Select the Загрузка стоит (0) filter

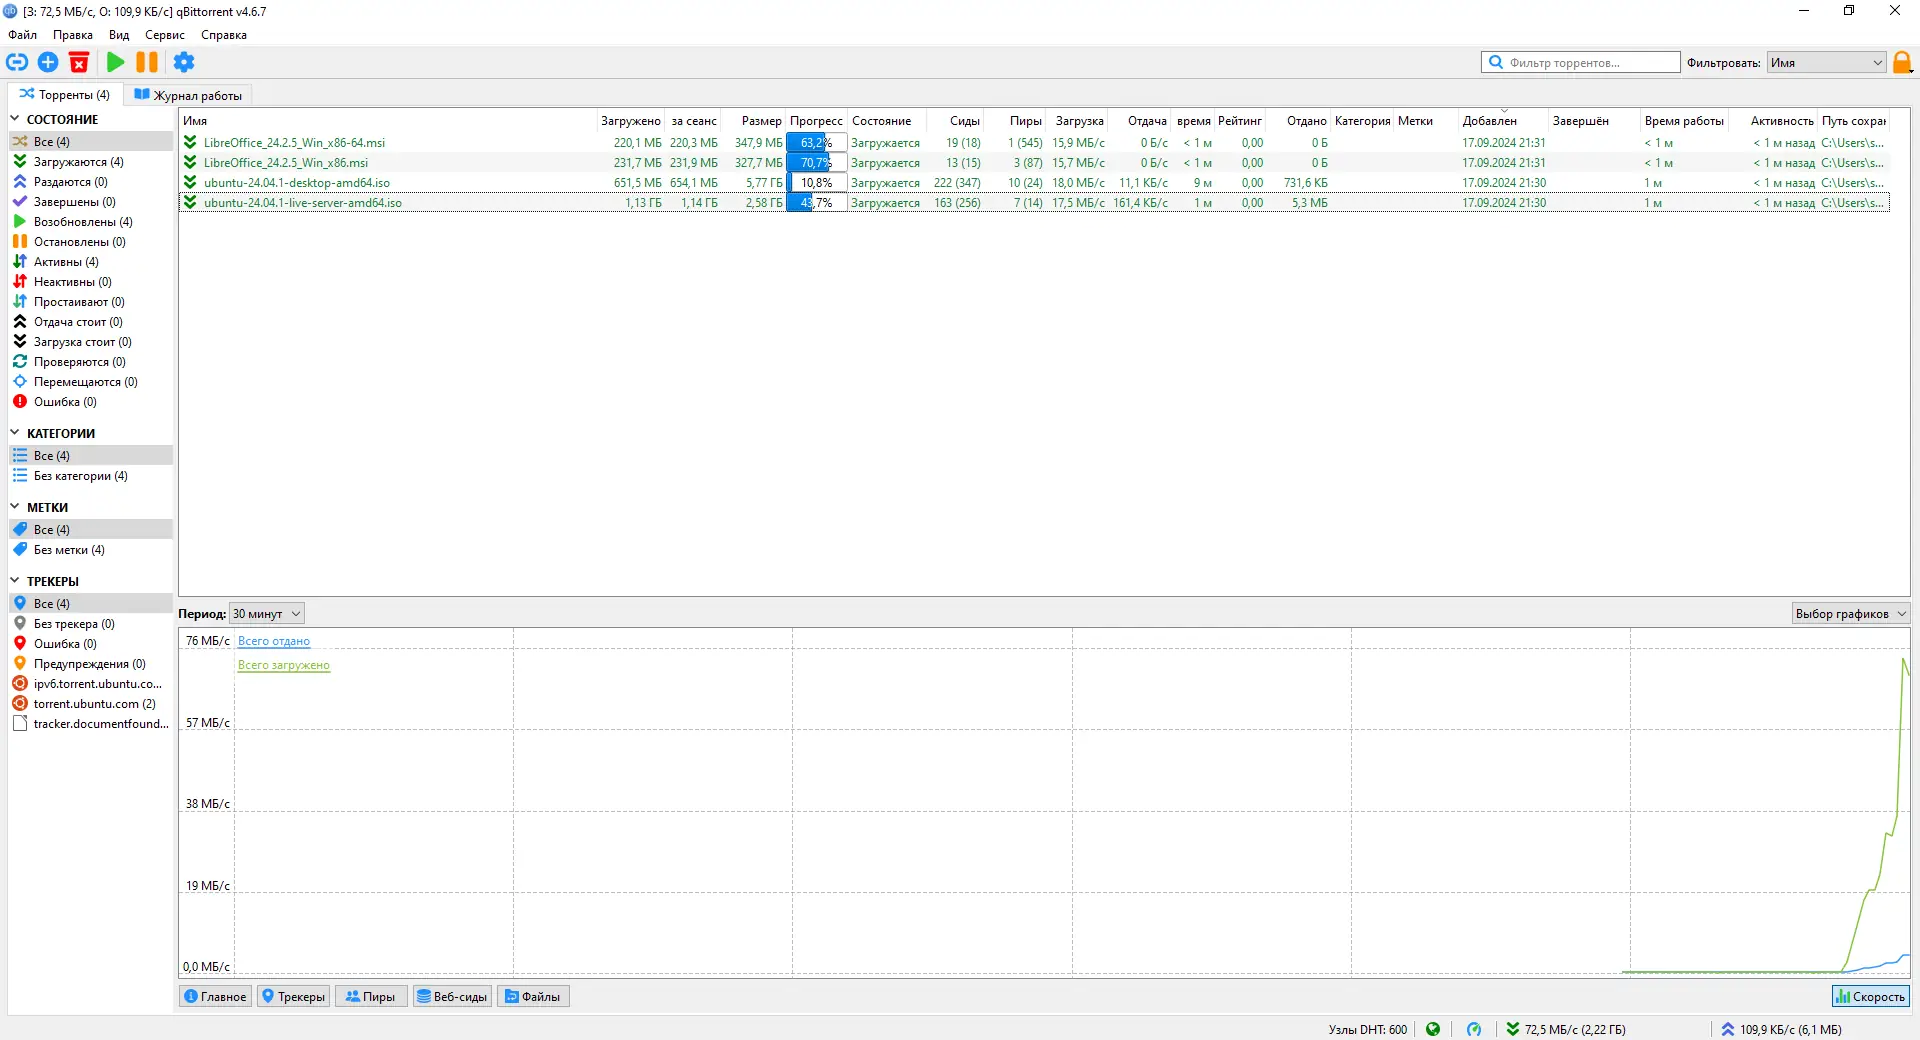[91, 342]
